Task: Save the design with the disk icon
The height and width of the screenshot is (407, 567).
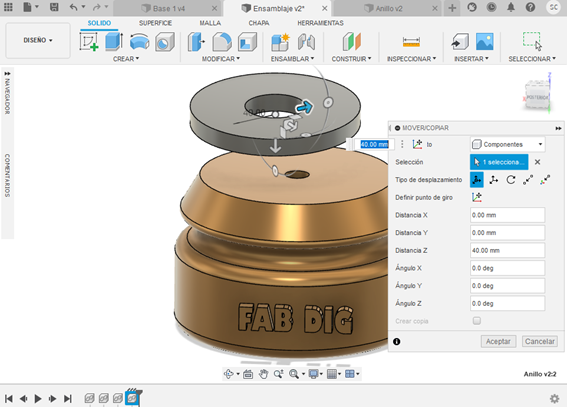Action: pos(54,7)
